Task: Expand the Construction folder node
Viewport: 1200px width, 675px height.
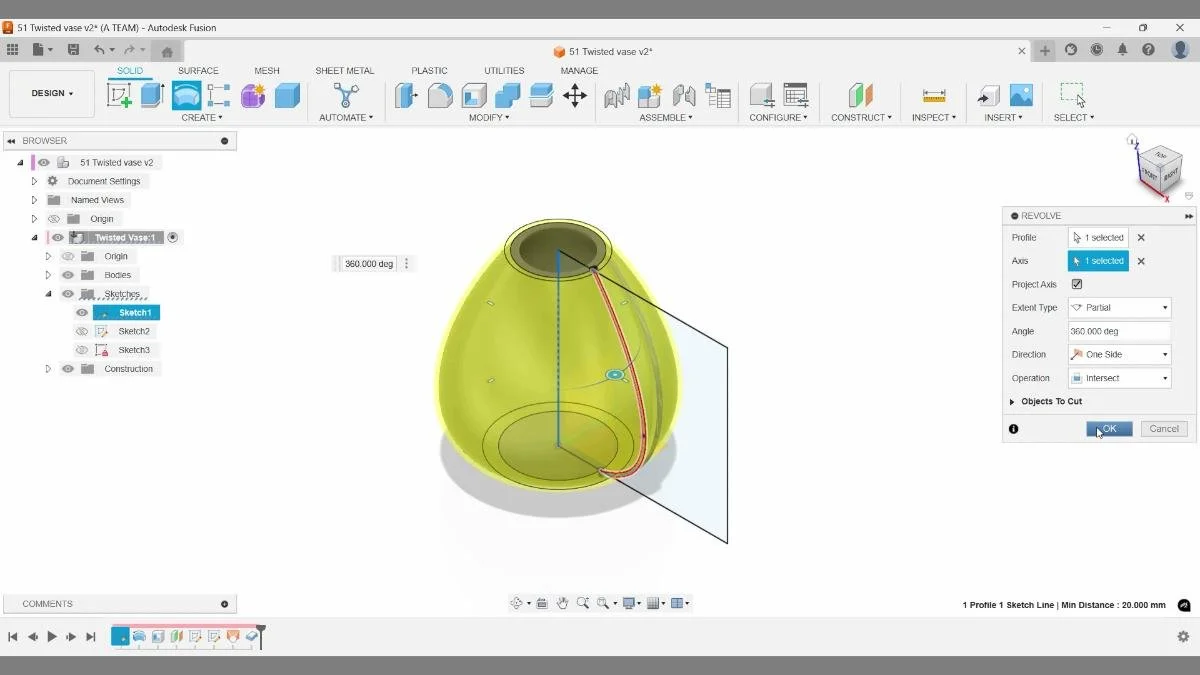Action: pos(48,369)
